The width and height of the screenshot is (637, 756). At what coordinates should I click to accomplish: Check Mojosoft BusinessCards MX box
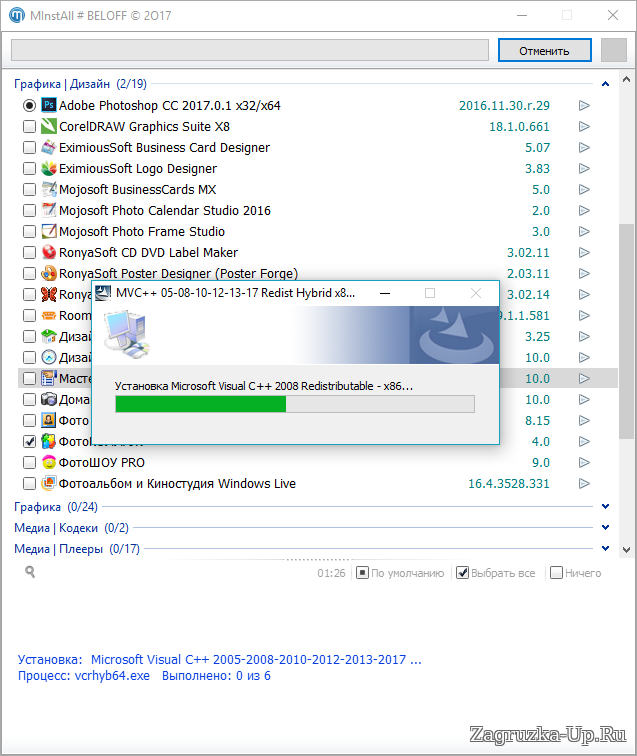(x=29, y=189)
